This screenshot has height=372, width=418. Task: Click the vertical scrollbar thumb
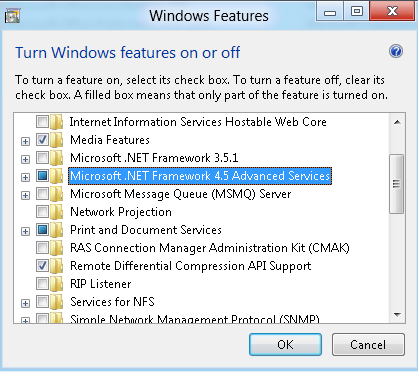pos(397,184)
